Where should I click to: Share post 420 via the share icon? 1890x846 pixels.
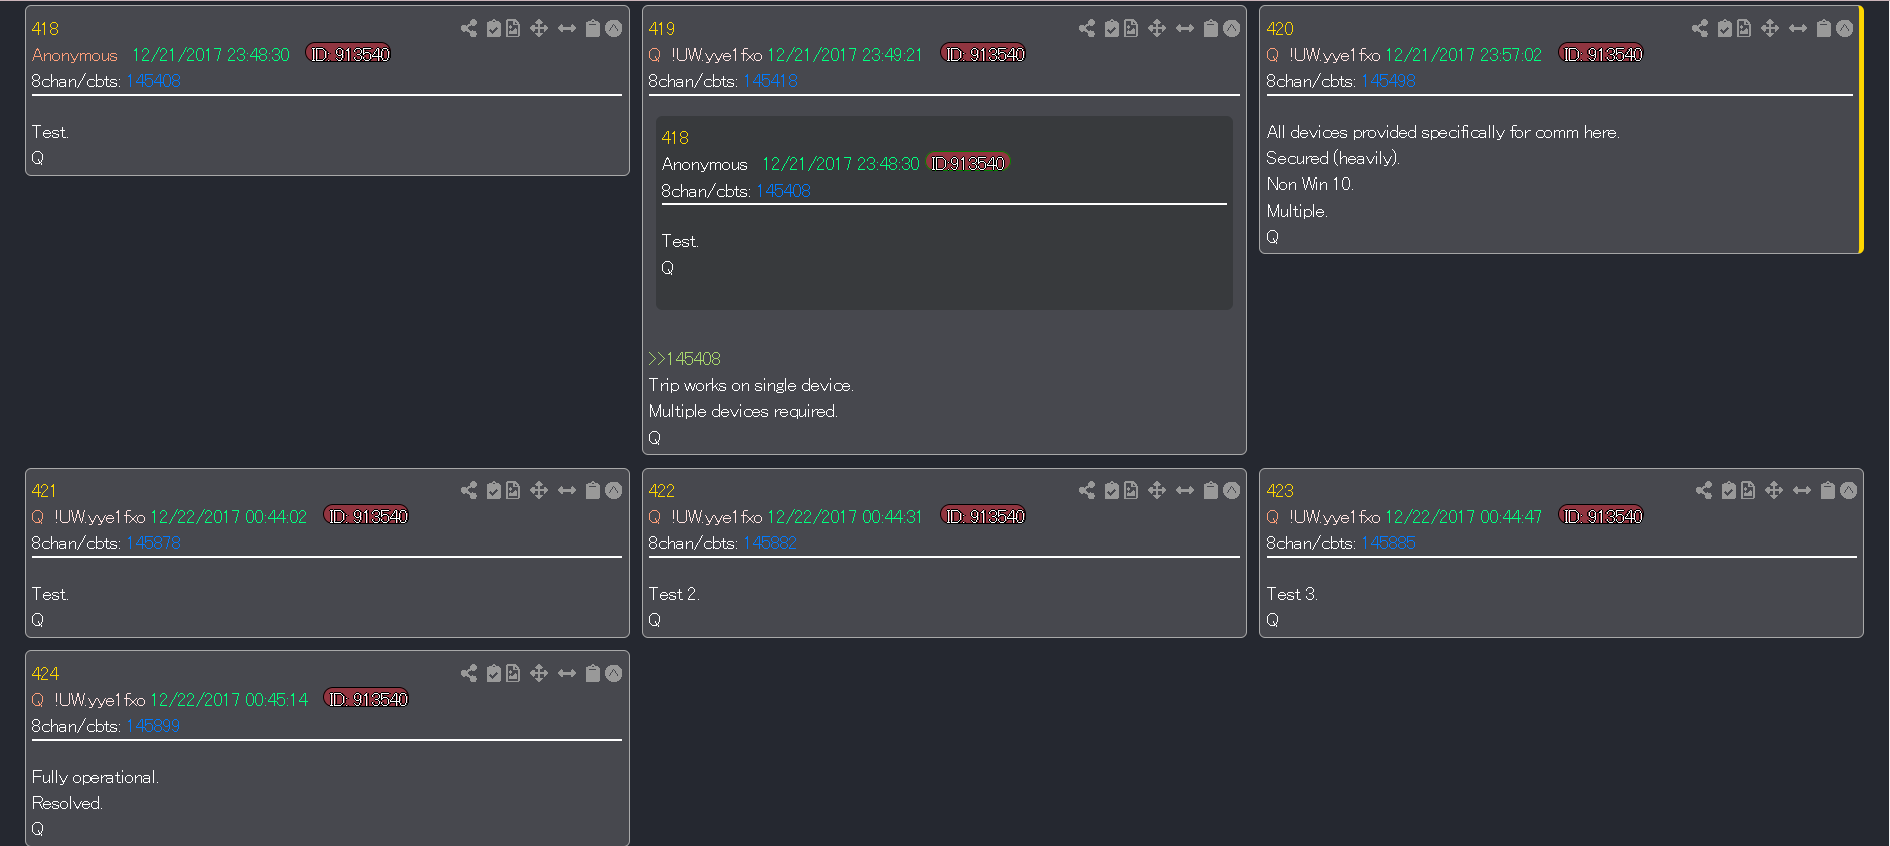click(1700, 28)
